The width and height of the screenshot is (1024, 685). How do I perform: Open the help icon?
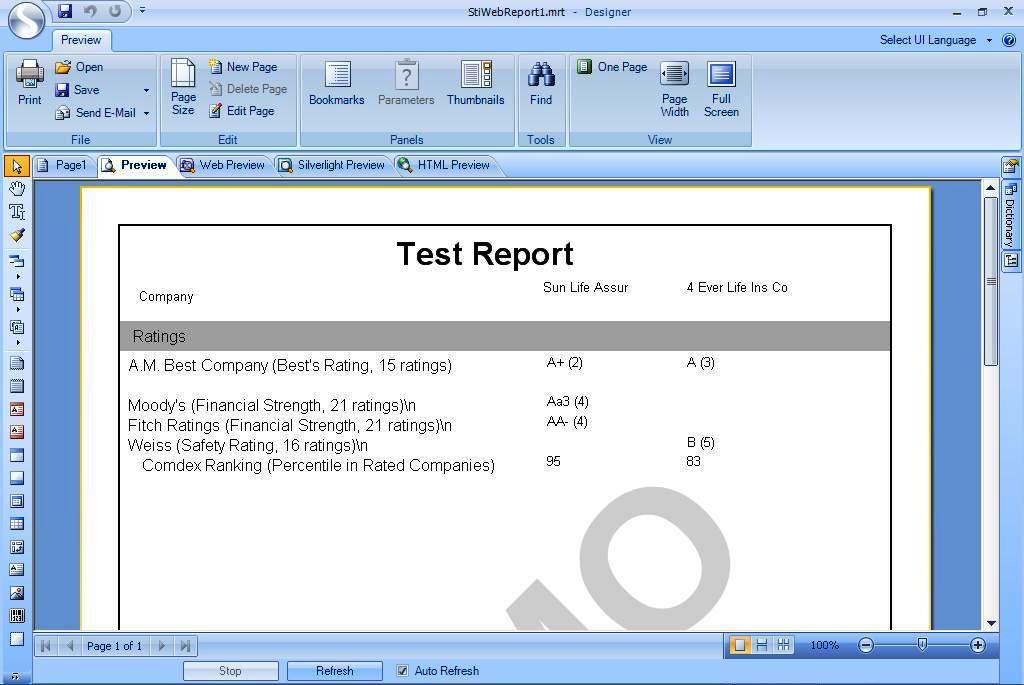click(1009, 40)
